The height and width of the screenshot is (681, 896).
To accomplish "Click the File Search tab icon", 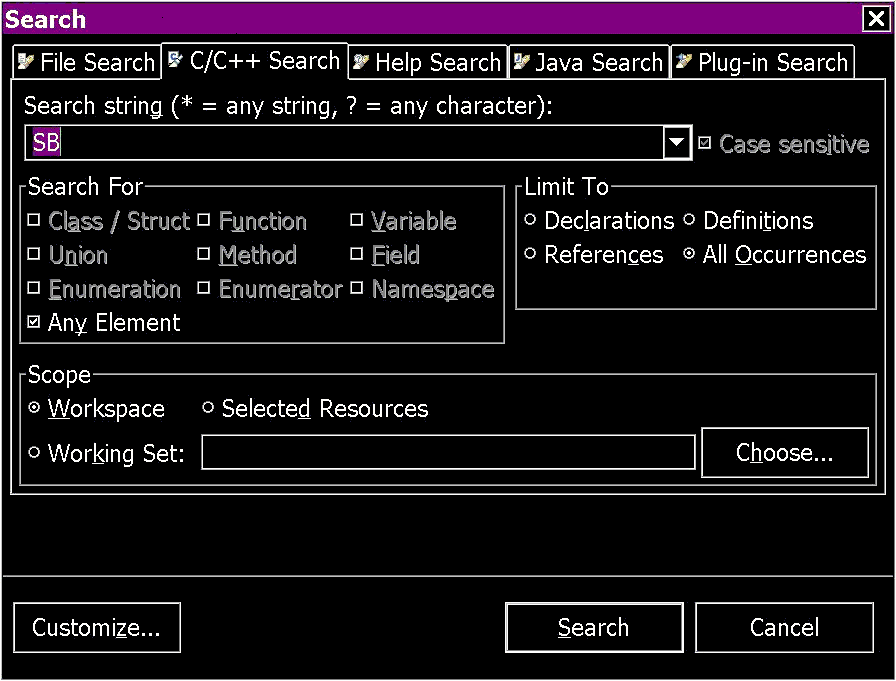I will point(25,61).
